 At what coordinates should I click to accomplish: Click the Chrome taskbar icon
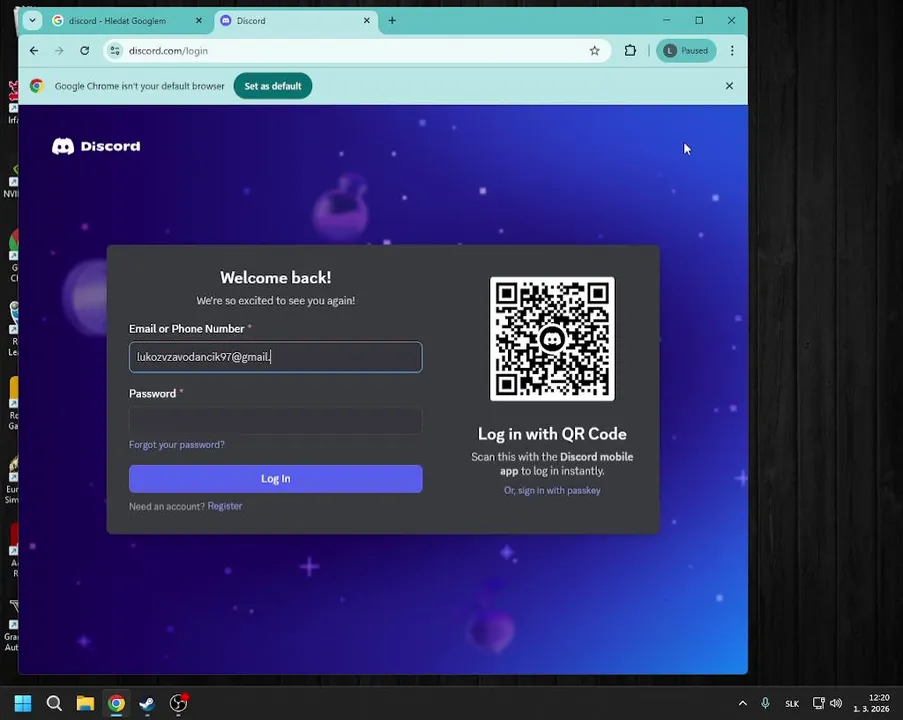point(116,703)
